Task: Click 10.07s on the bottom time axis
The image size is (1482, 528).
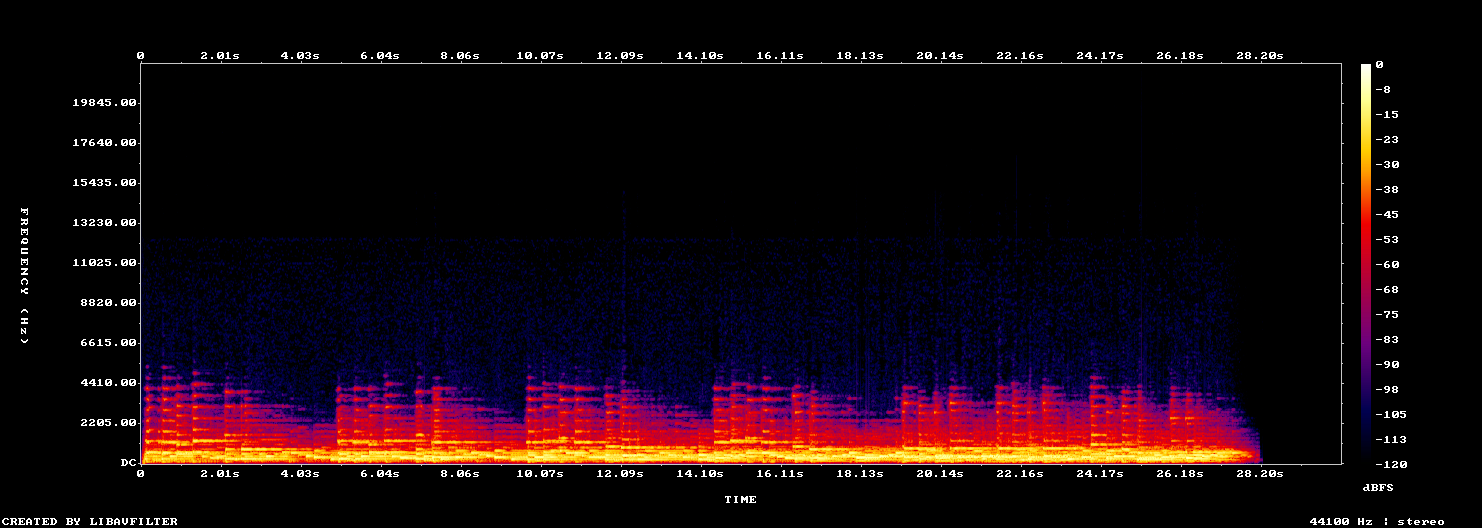Action: pos(540,473)
